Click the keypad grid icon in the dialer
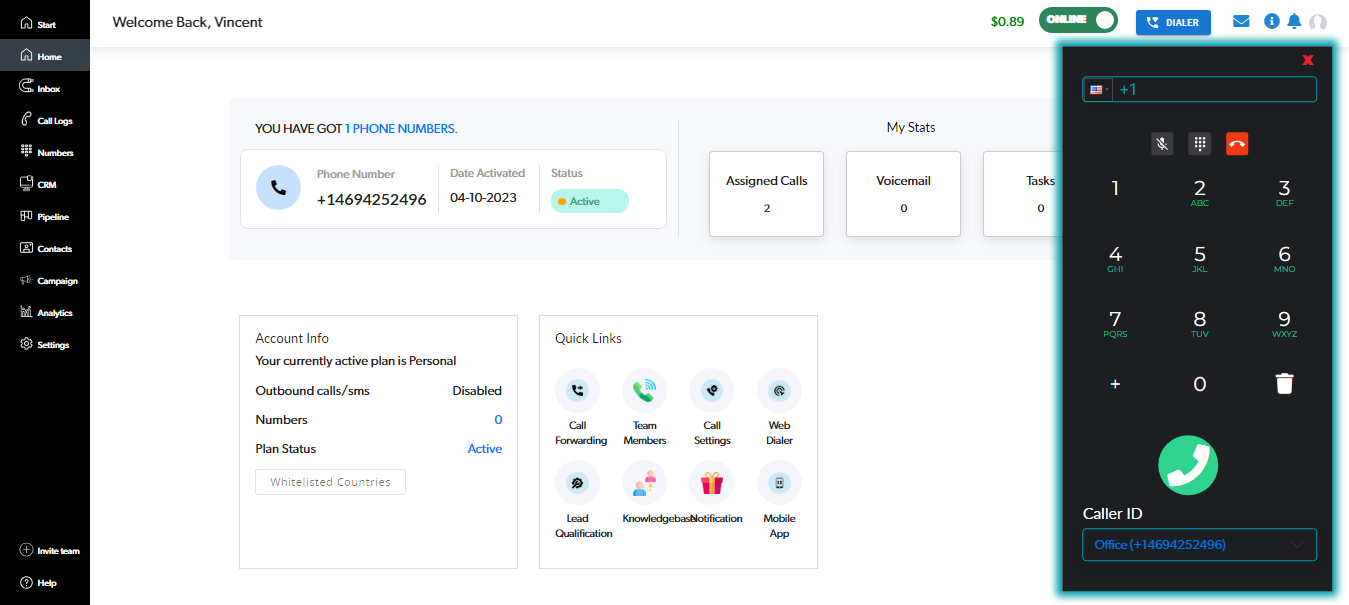The width and height of the screenshot is (1349, 605). coord(1199,144)
